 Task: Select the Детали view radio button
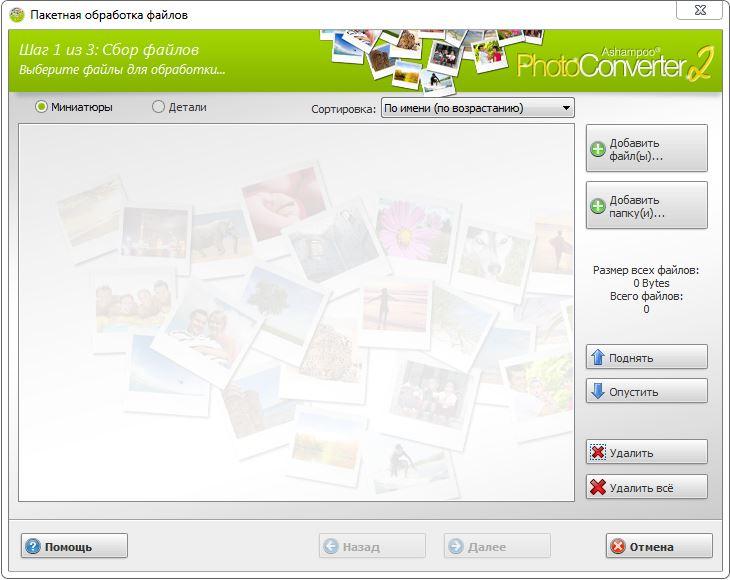tap(158, 107)
